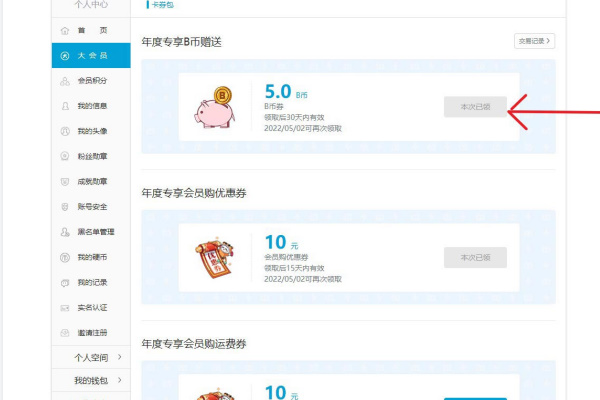Click '2022/05/02可再次领取' under 会员购优惠券
This screenshot has height=400, width=600.
pos(303,279)
